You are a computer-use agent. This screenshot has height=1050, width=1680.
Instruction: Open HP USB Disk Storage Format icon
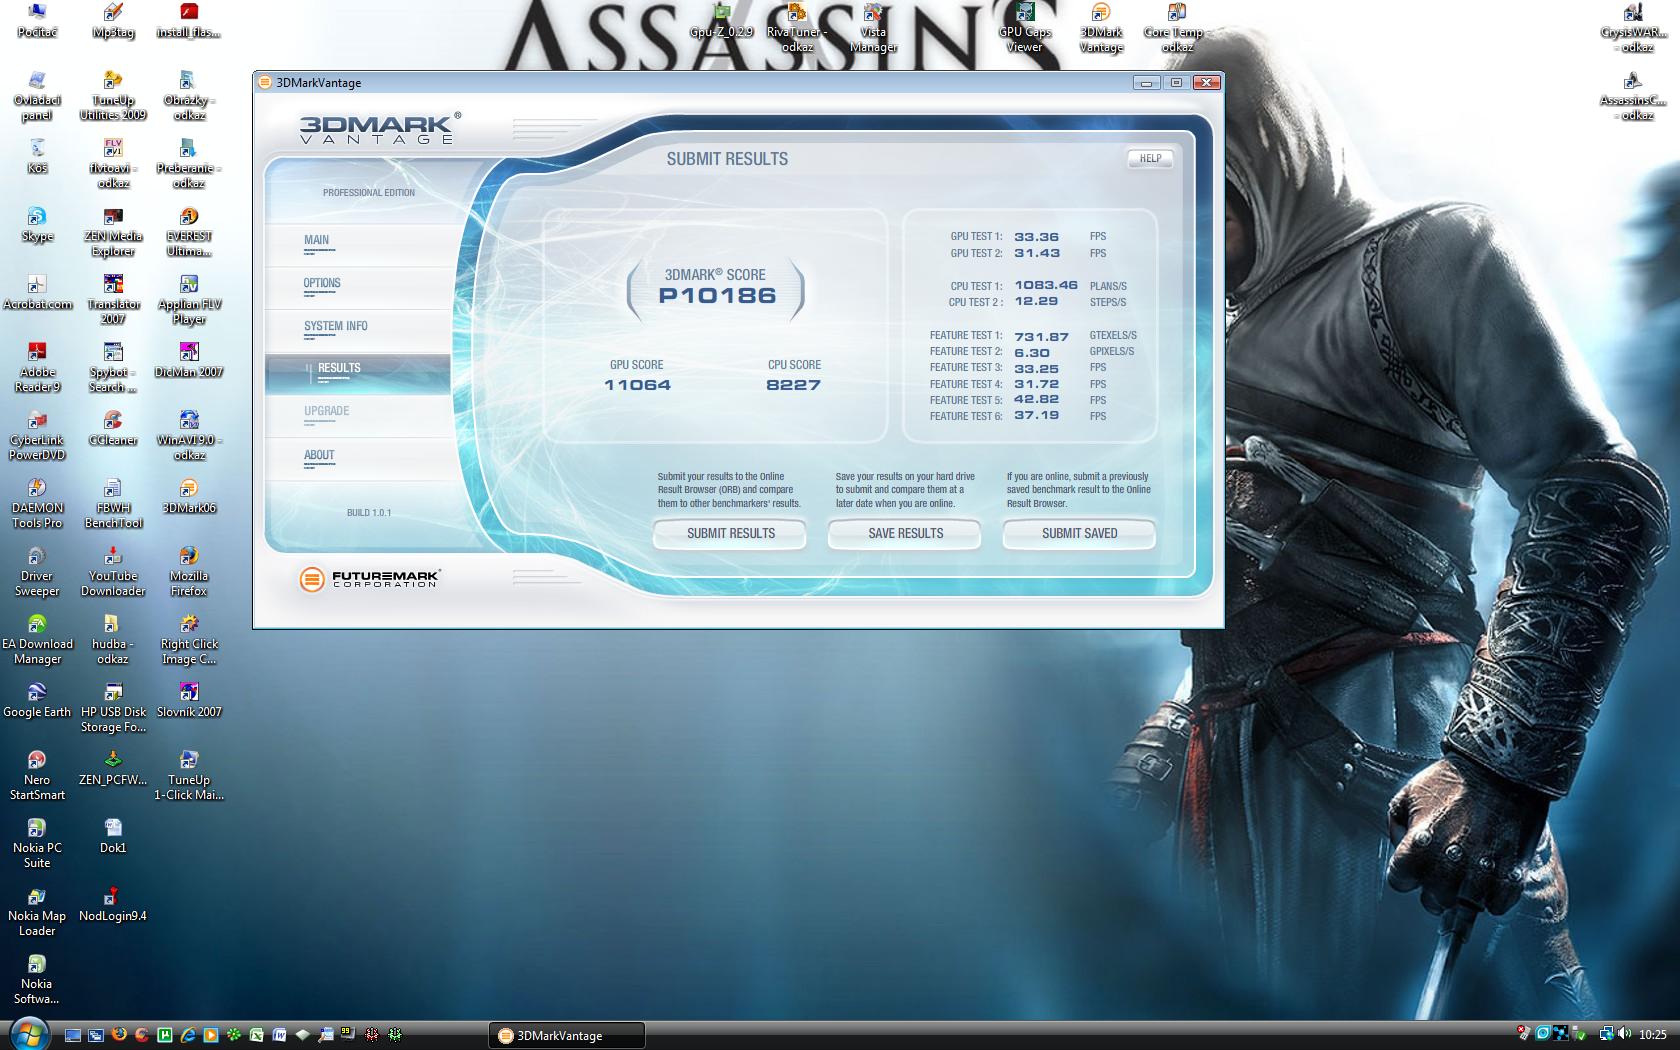113,708
